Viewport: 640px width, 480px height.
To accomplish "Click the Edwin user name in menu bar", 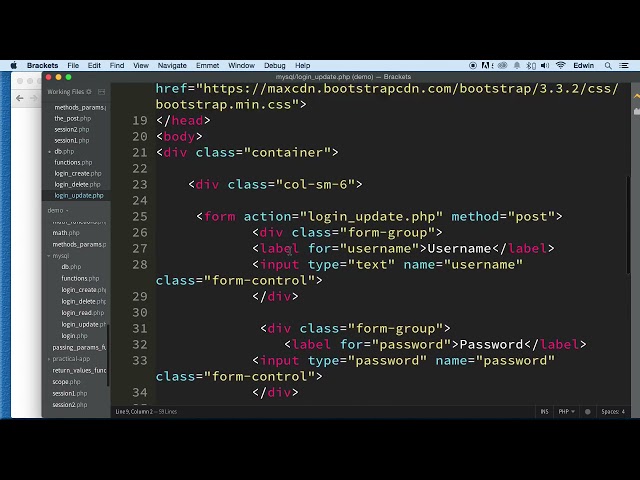I will (584, 65).
